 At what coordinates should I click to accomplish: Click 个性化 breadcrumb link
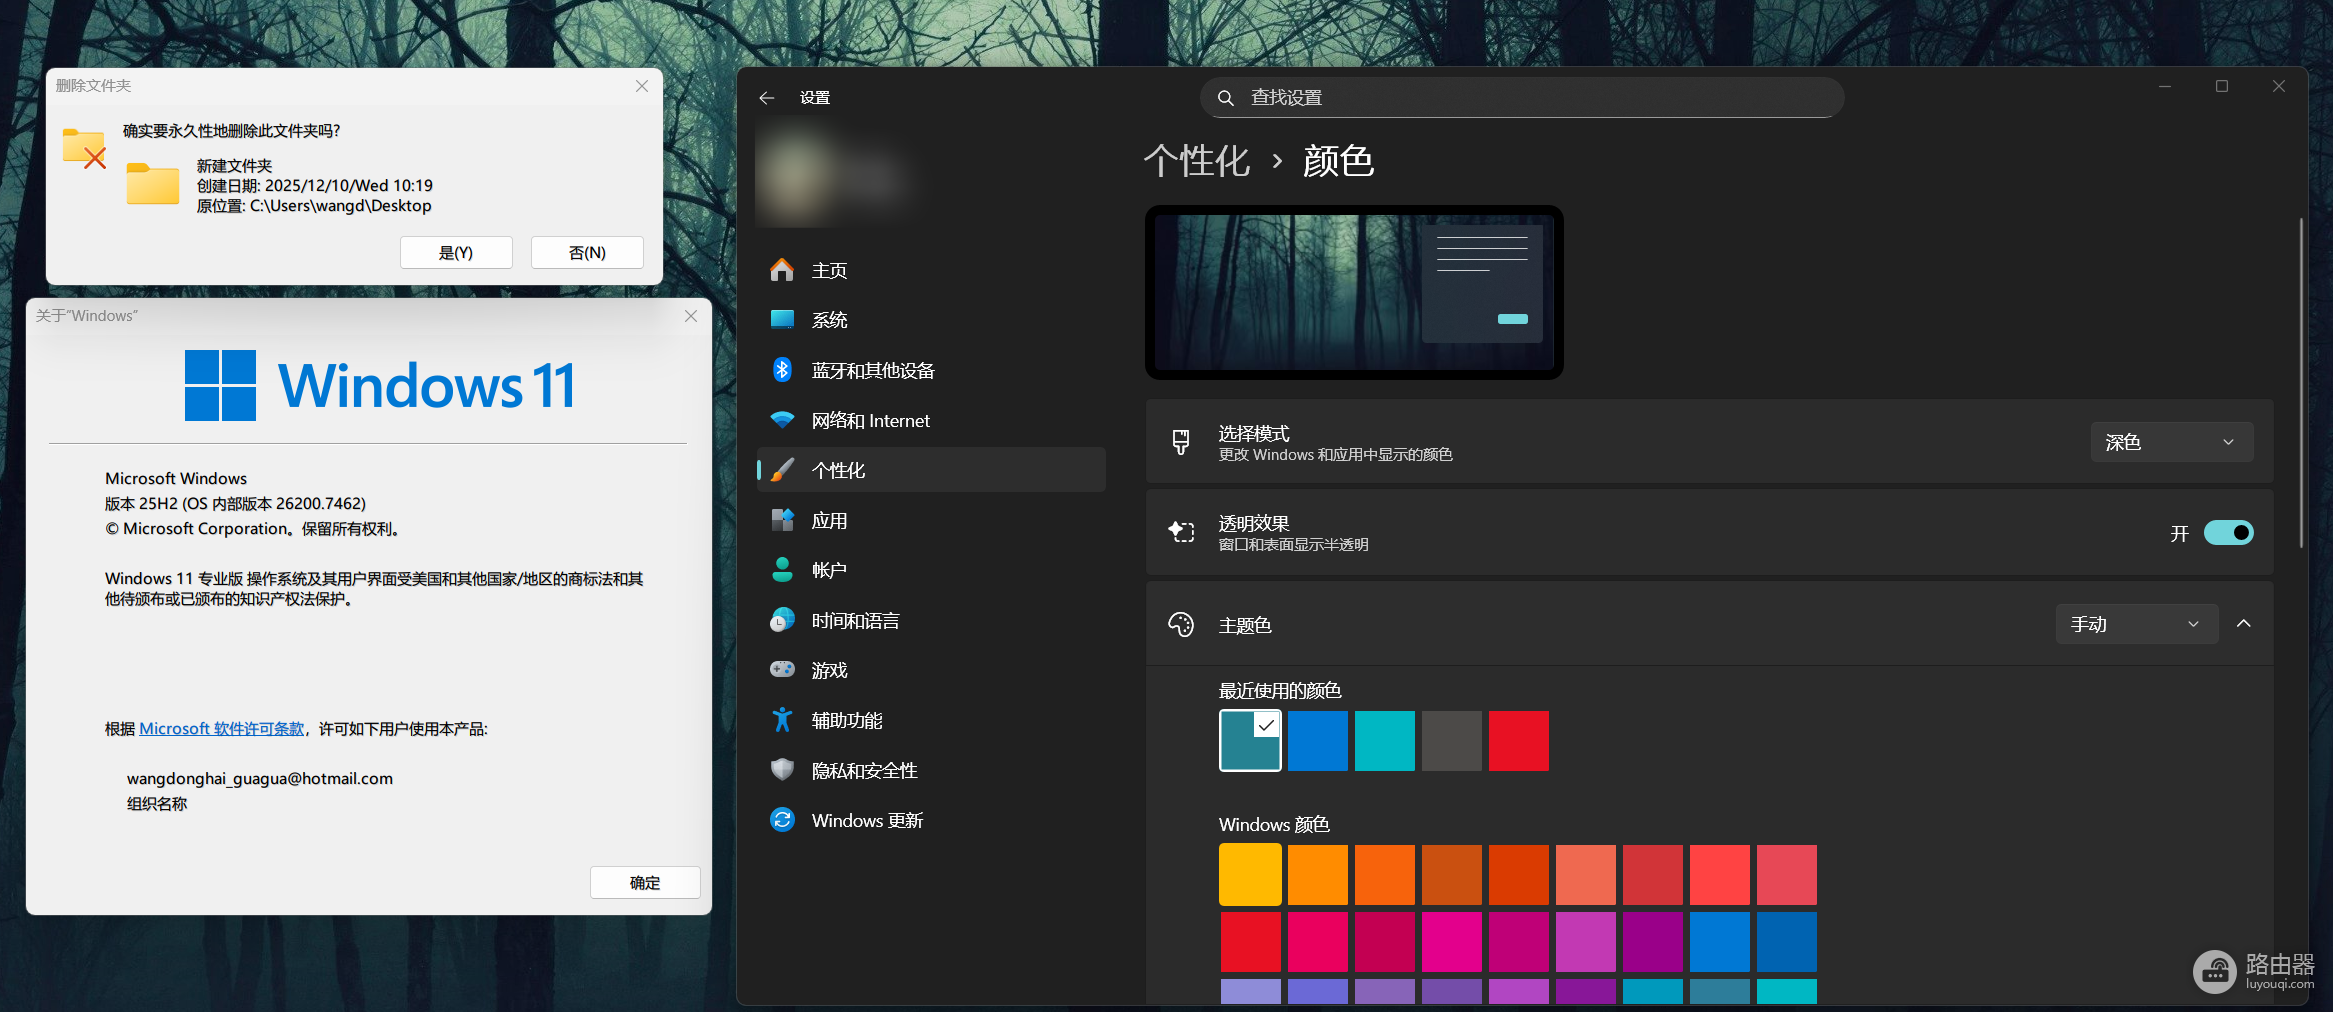[1197, 161]
